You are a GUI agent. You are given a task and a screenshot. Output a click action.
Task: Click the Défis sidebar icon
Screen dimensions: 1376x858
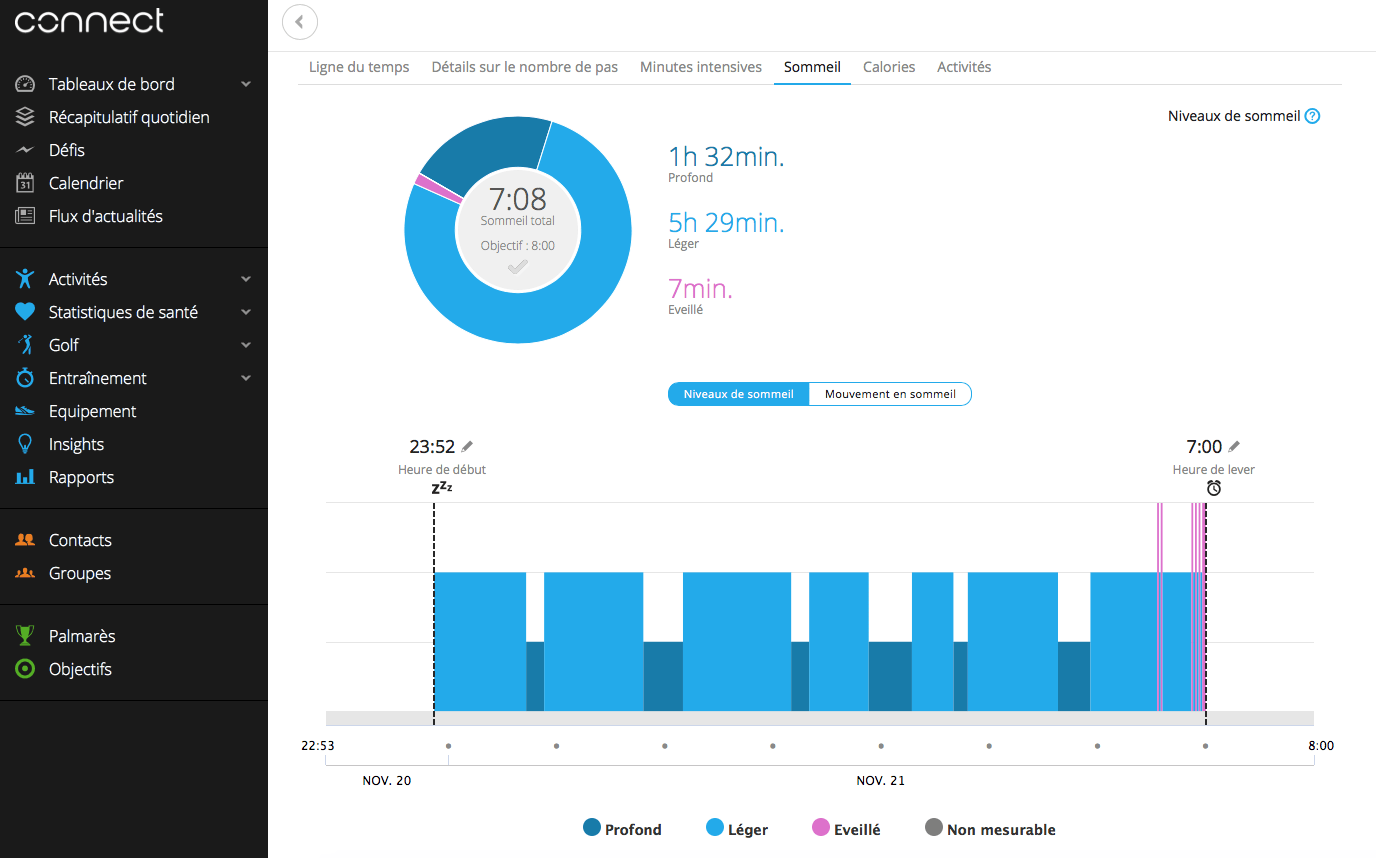[24, 149]
